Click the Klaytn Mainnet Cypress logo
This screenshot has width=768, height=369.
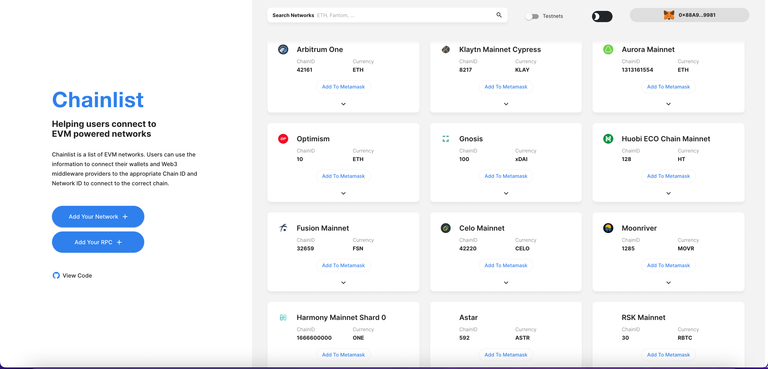point(446,49)
